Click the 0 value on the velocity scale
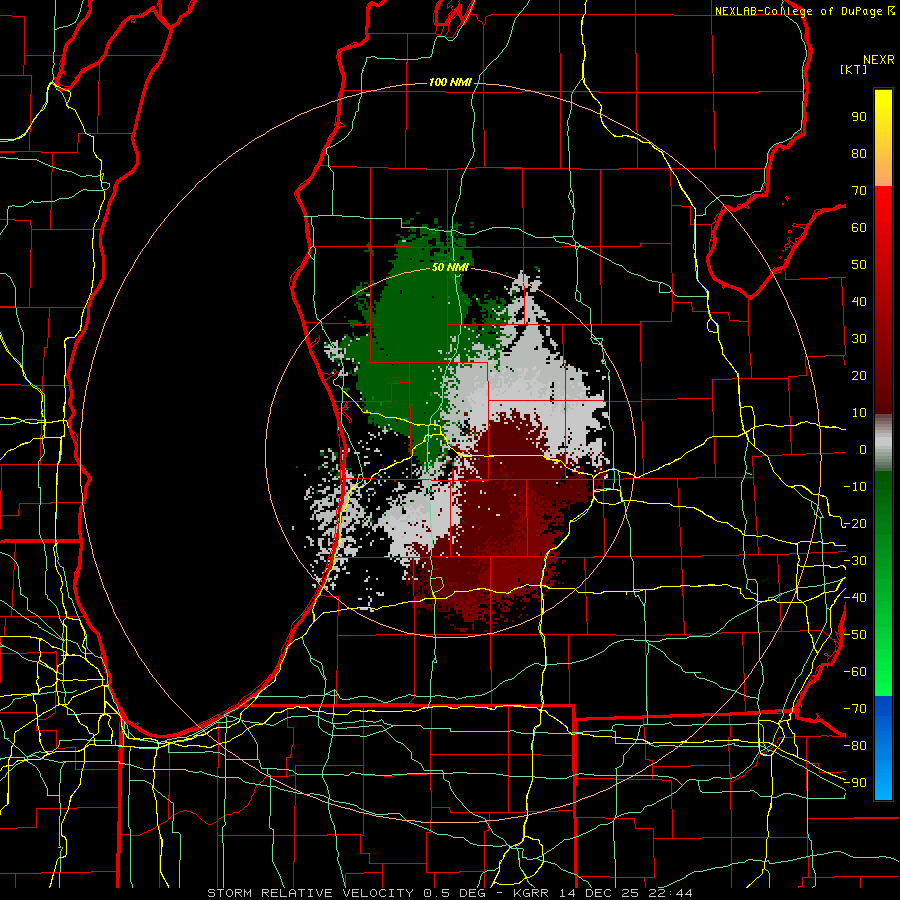This screenshot has height=900, width=900. [x=863, y=449]
